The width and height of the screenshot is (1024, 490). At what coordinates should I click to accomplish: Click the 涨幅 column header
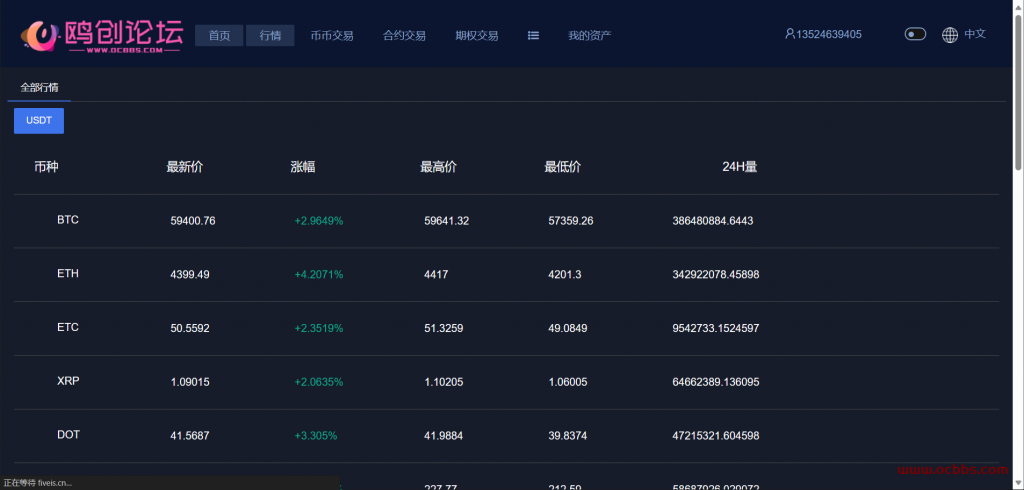point(303,167)
